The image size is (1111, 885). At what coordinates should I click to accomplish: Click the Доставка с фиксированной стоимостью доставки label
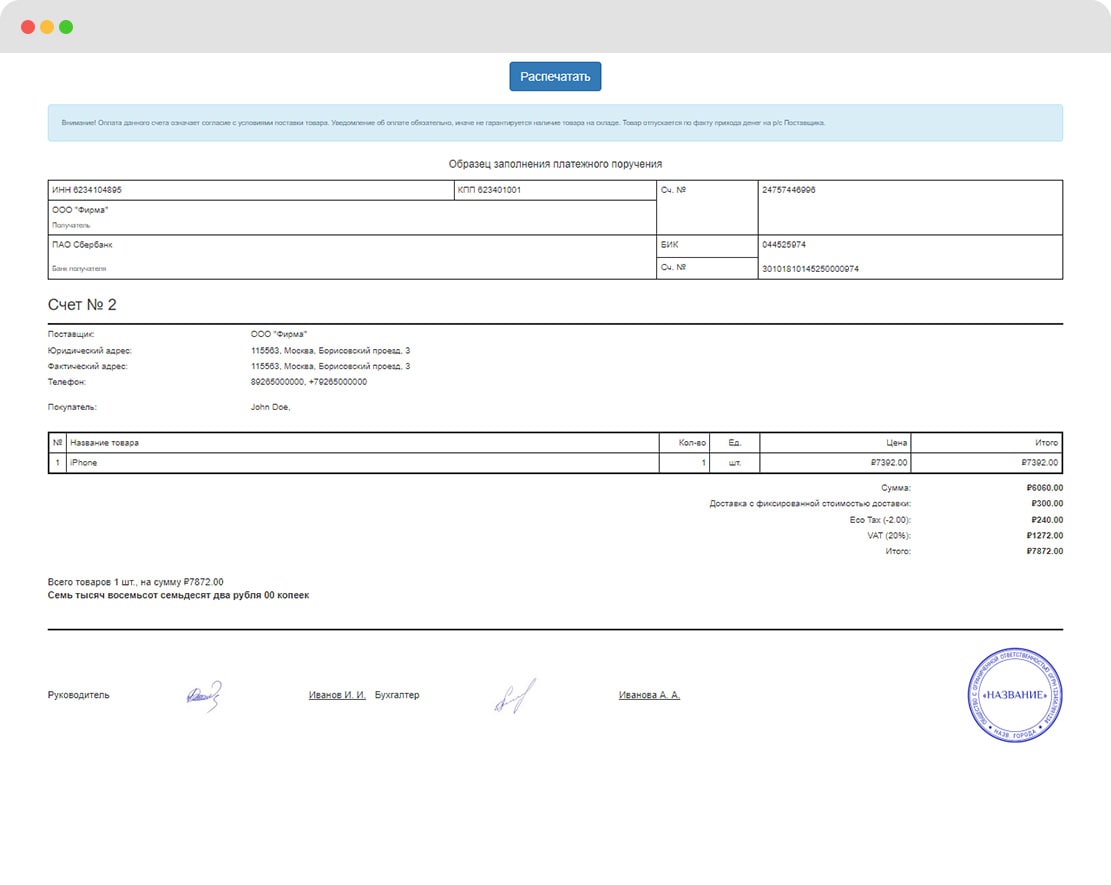pyautogui.click(x=810, y=504)
